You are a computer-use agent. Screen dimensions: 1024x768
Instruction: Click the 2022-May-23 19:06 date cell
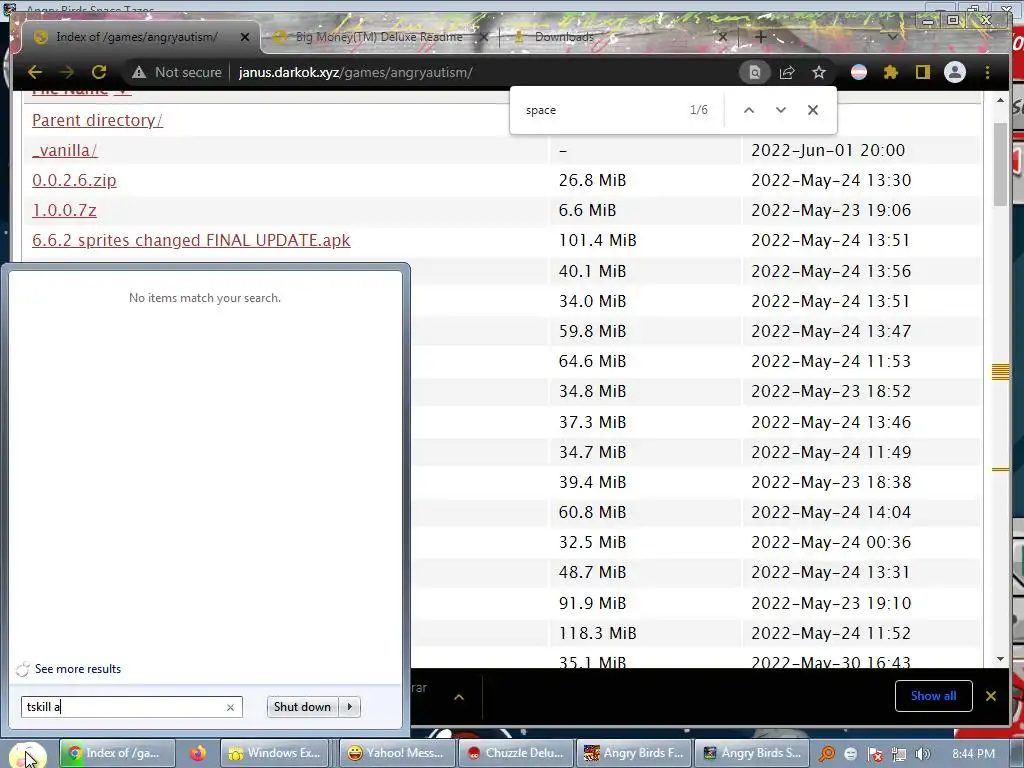831,210
